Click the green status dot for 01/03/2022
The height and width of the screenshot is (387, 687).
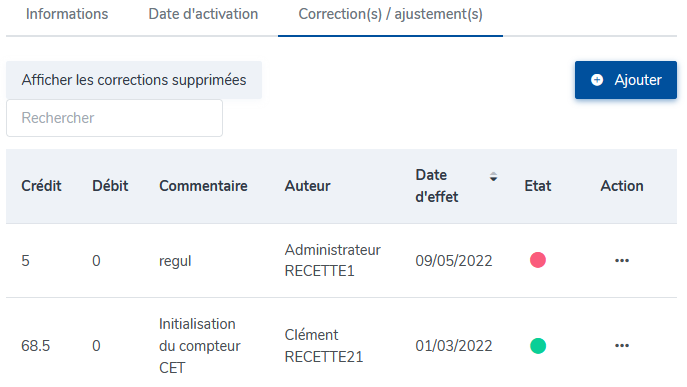point(538,346)
